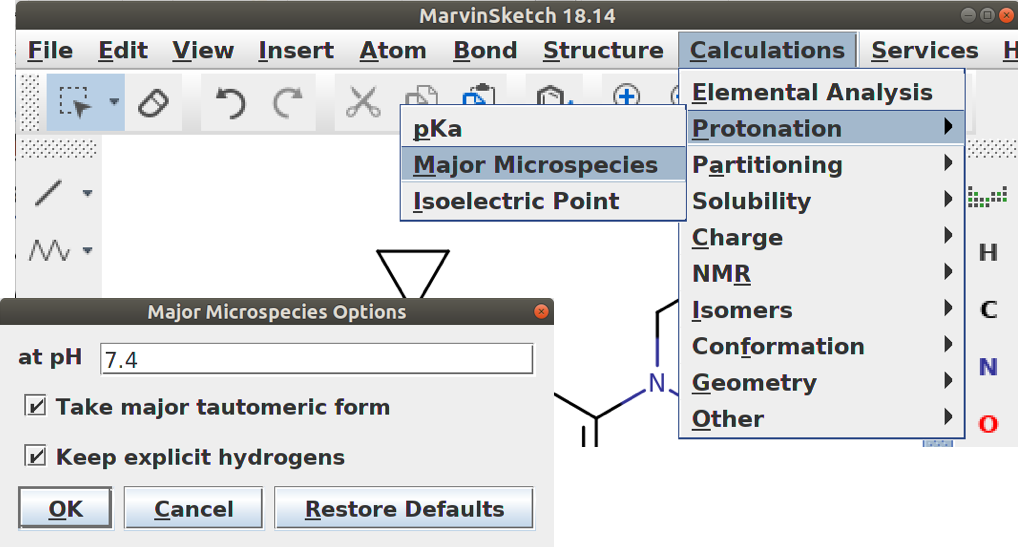Open the Insert menu
Screen dimensions: 1018x547
click(x=296, y=50)
